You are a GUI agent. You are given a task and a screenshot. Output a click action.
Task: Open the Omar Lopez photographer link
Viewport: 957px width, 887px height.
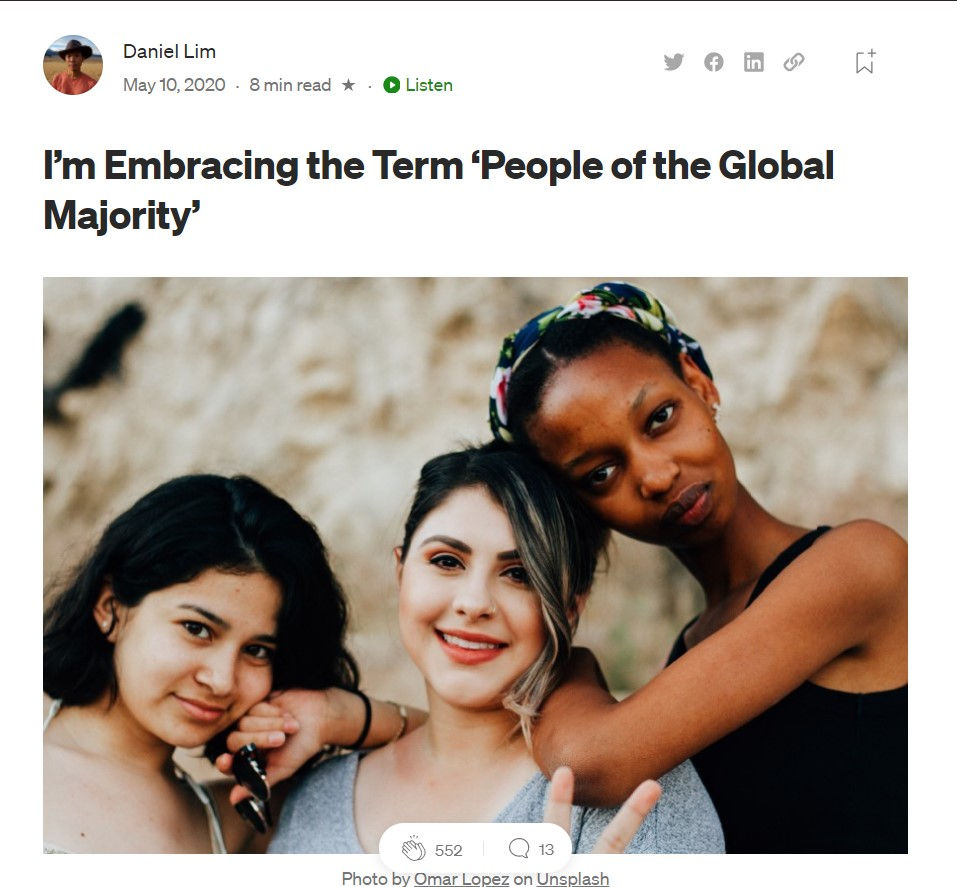461,878
